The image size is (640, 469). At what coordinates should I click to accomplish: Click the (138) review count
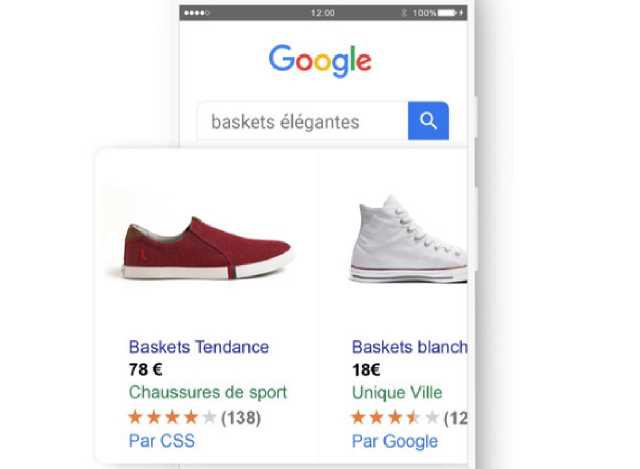click(241, 418)
